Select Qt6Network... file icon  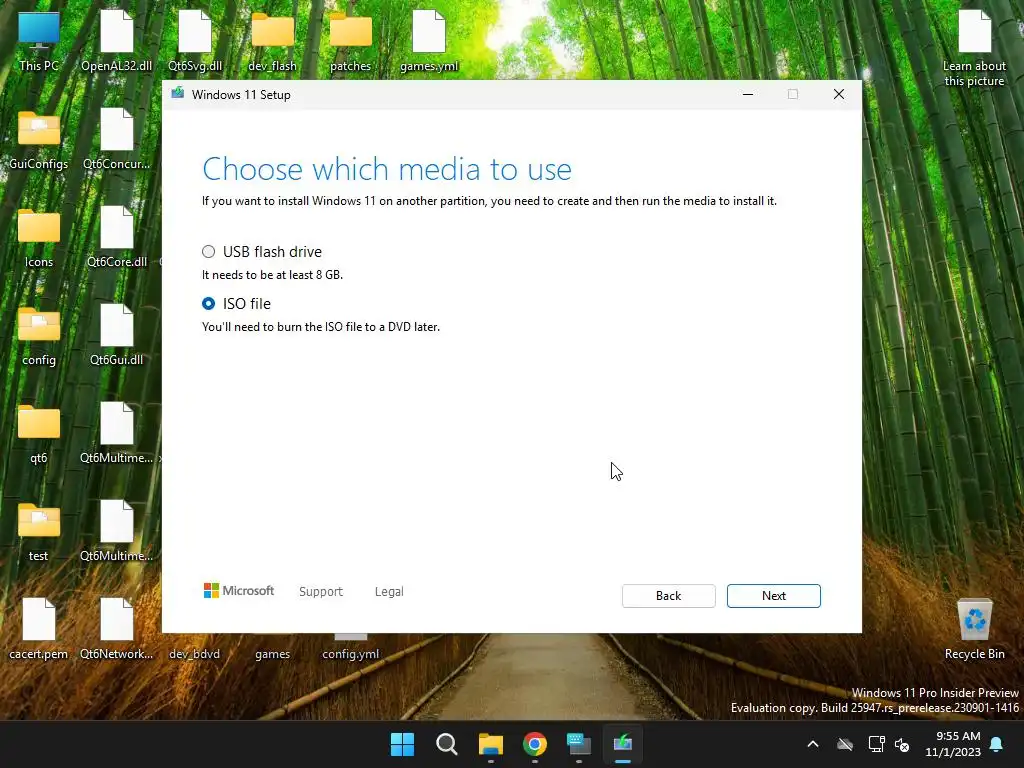point(116,630)
